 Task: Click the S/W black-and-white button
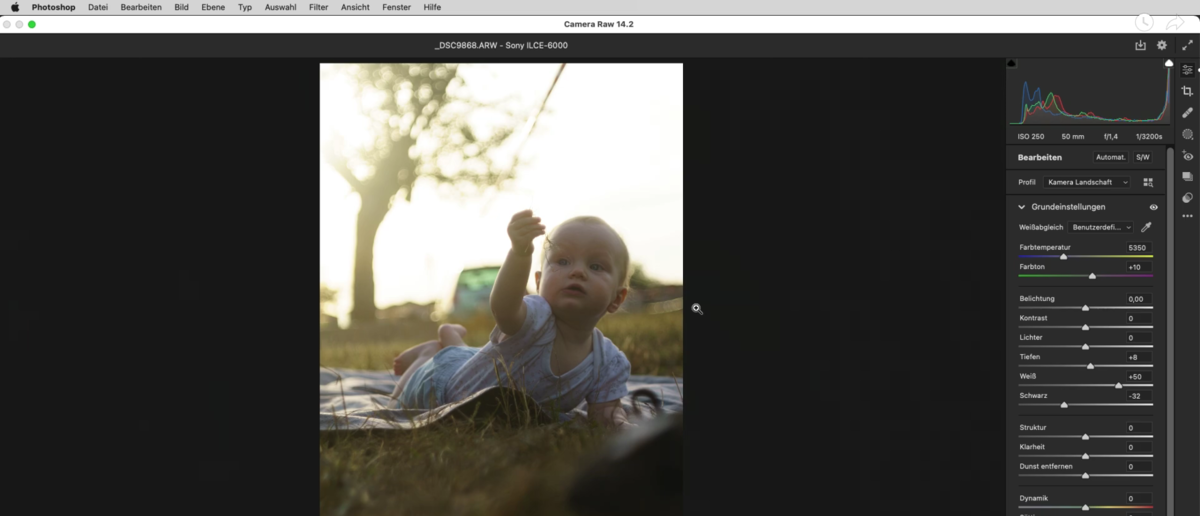pyautogui.click(x=1142, y=157)
